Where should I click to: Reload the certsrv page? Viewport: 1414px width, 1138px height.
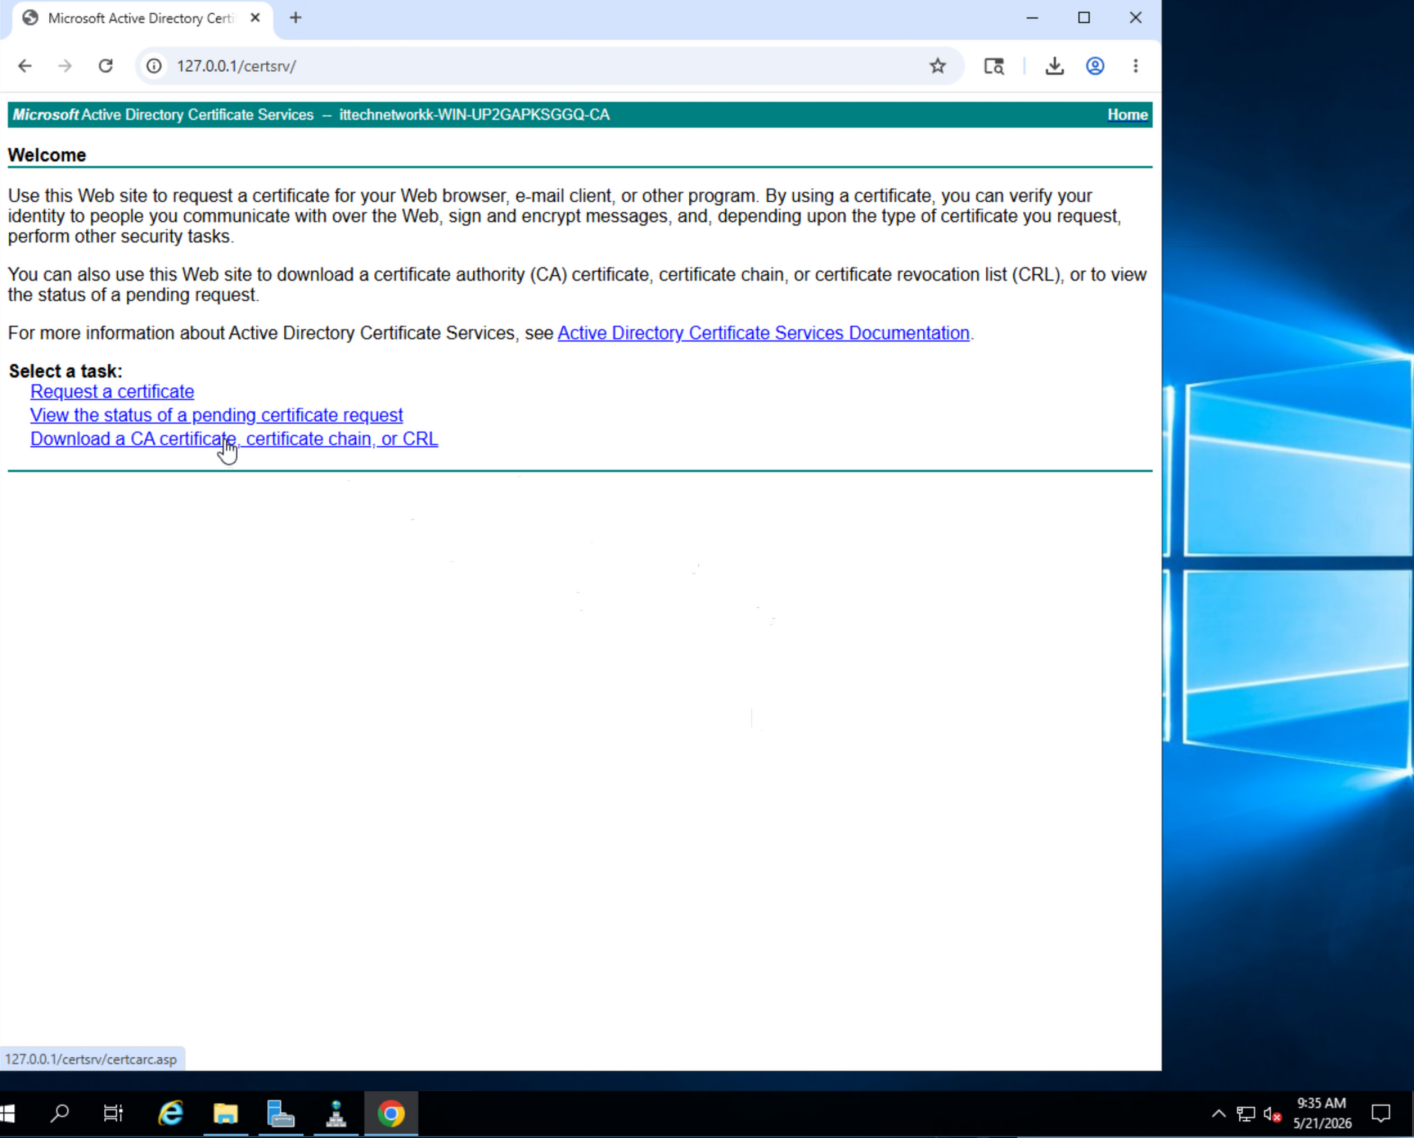(x=105, y=66)
